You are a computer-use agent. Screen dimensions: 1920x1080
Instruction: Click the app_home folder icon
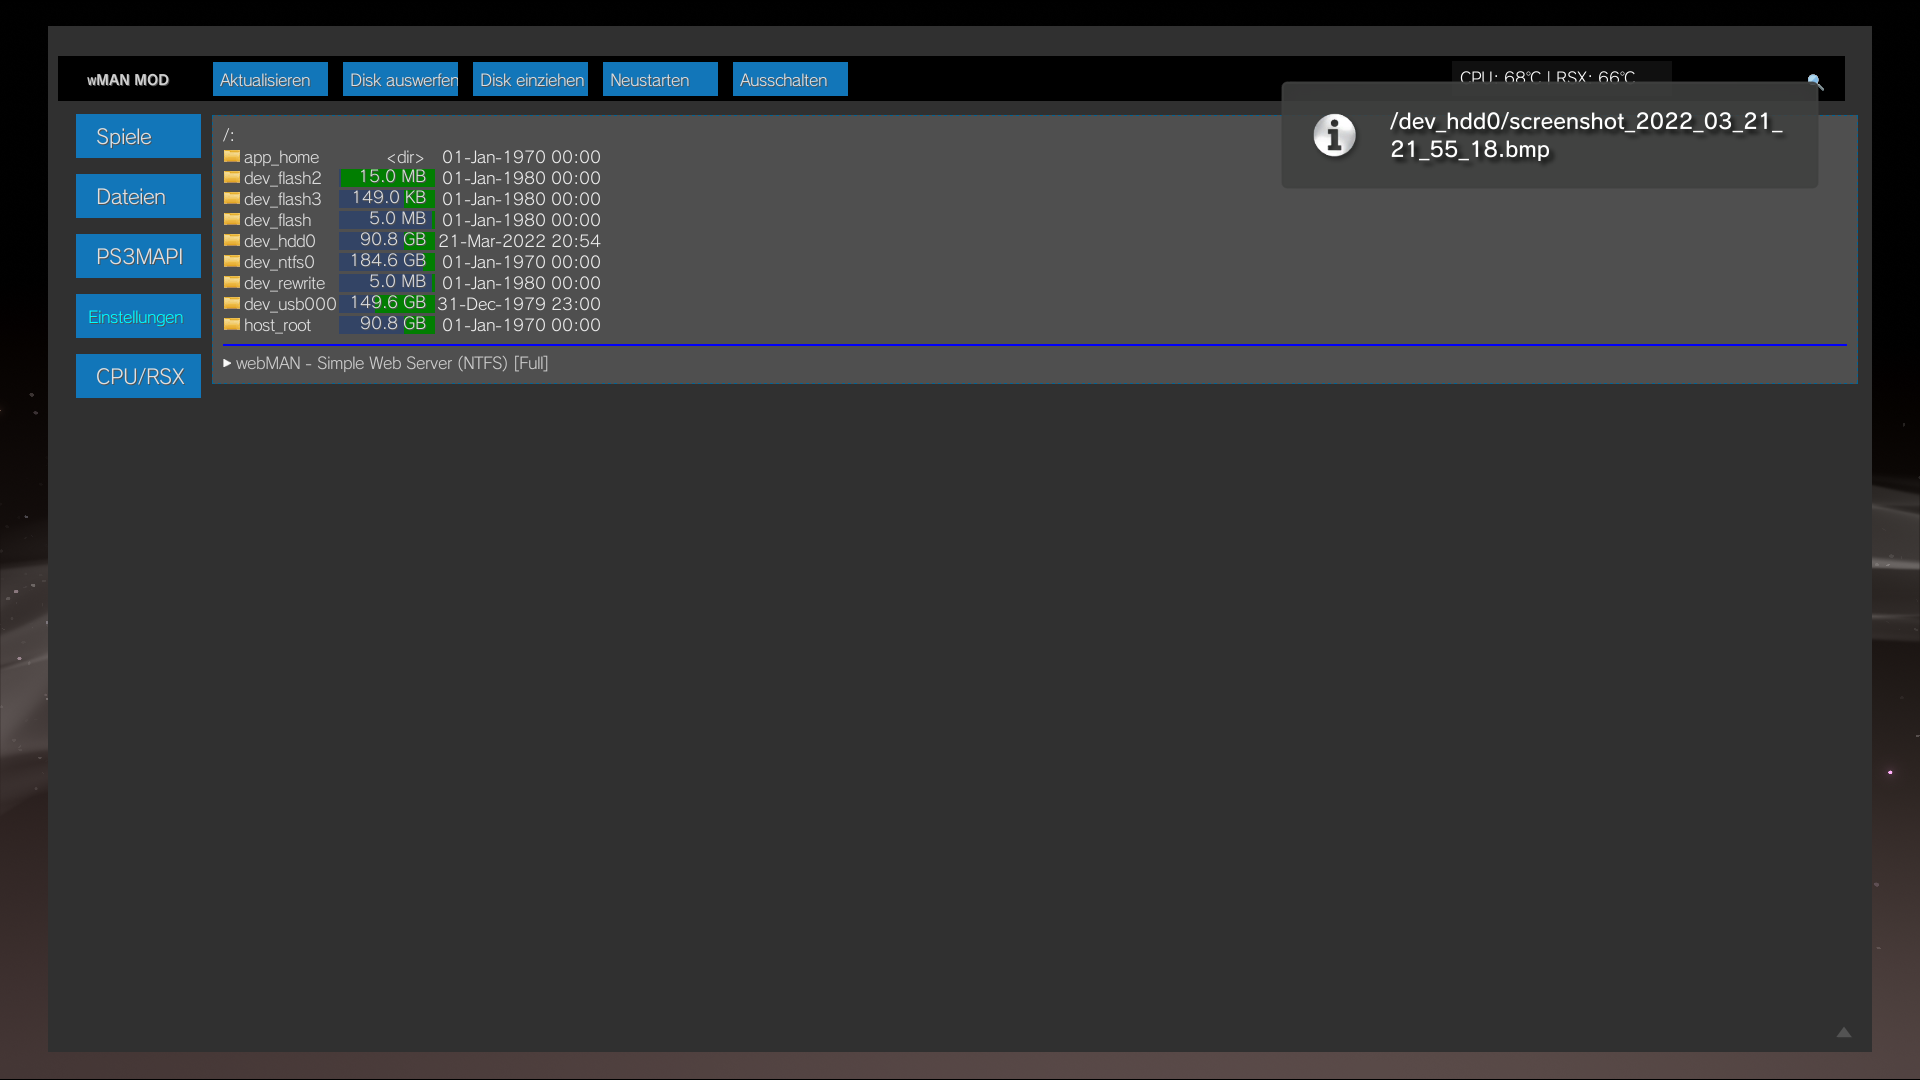pos(231,156)
